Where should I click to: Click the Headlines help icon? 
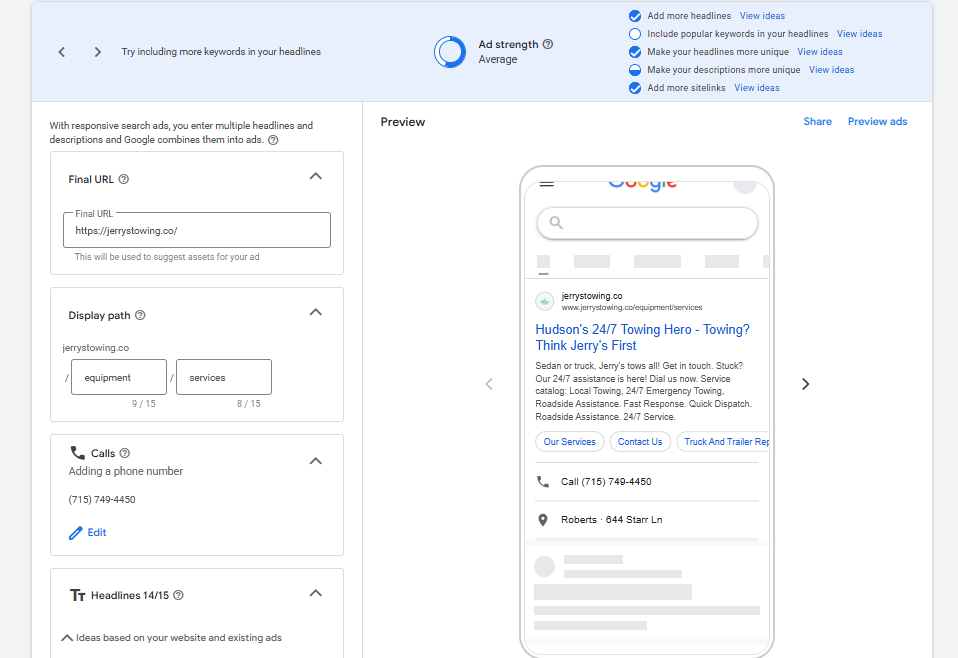coord(178,595)
